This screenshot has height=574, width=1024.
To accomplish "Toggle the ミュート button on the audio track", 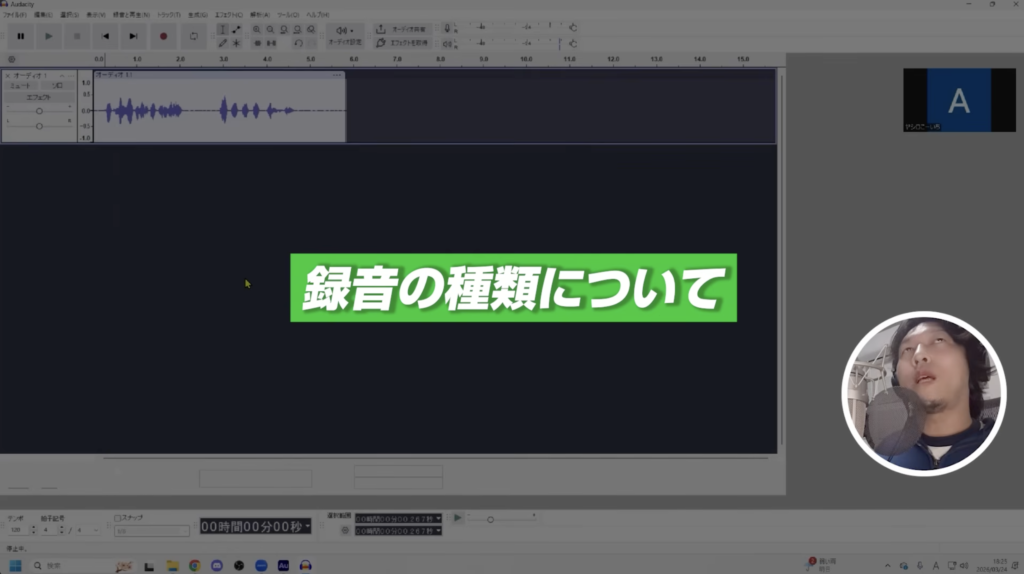I will pyautogui.click(x=20, y=86).
